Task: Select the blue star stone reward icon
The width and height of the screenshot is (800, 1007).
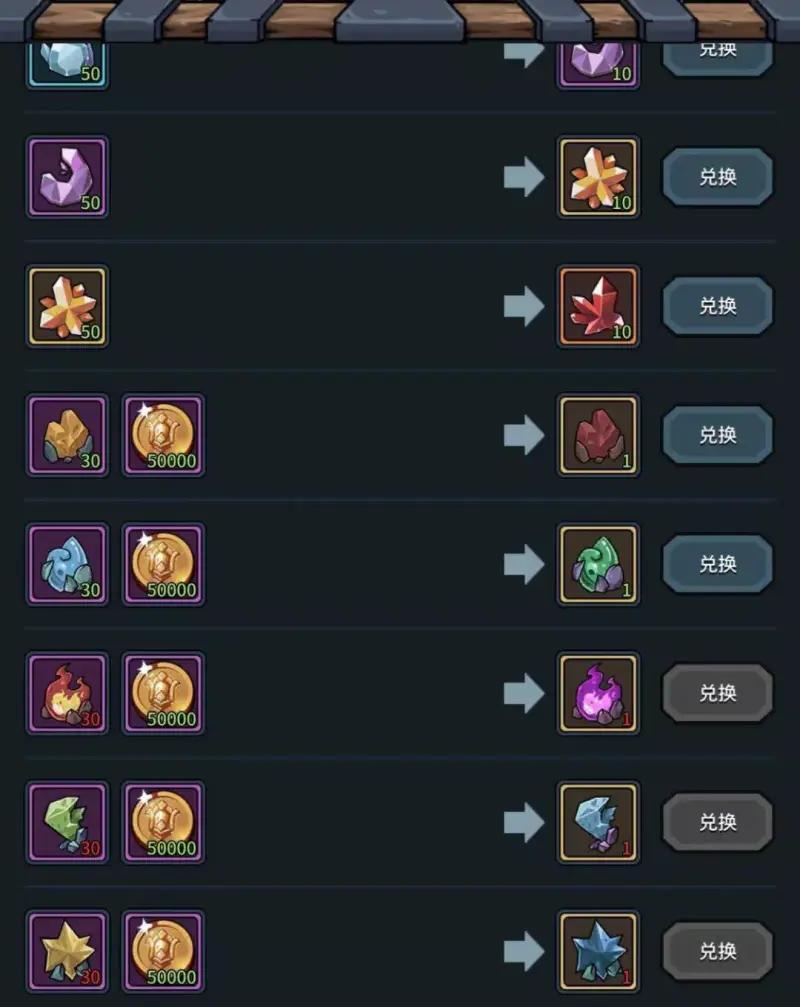Action: tap(598, 952)
